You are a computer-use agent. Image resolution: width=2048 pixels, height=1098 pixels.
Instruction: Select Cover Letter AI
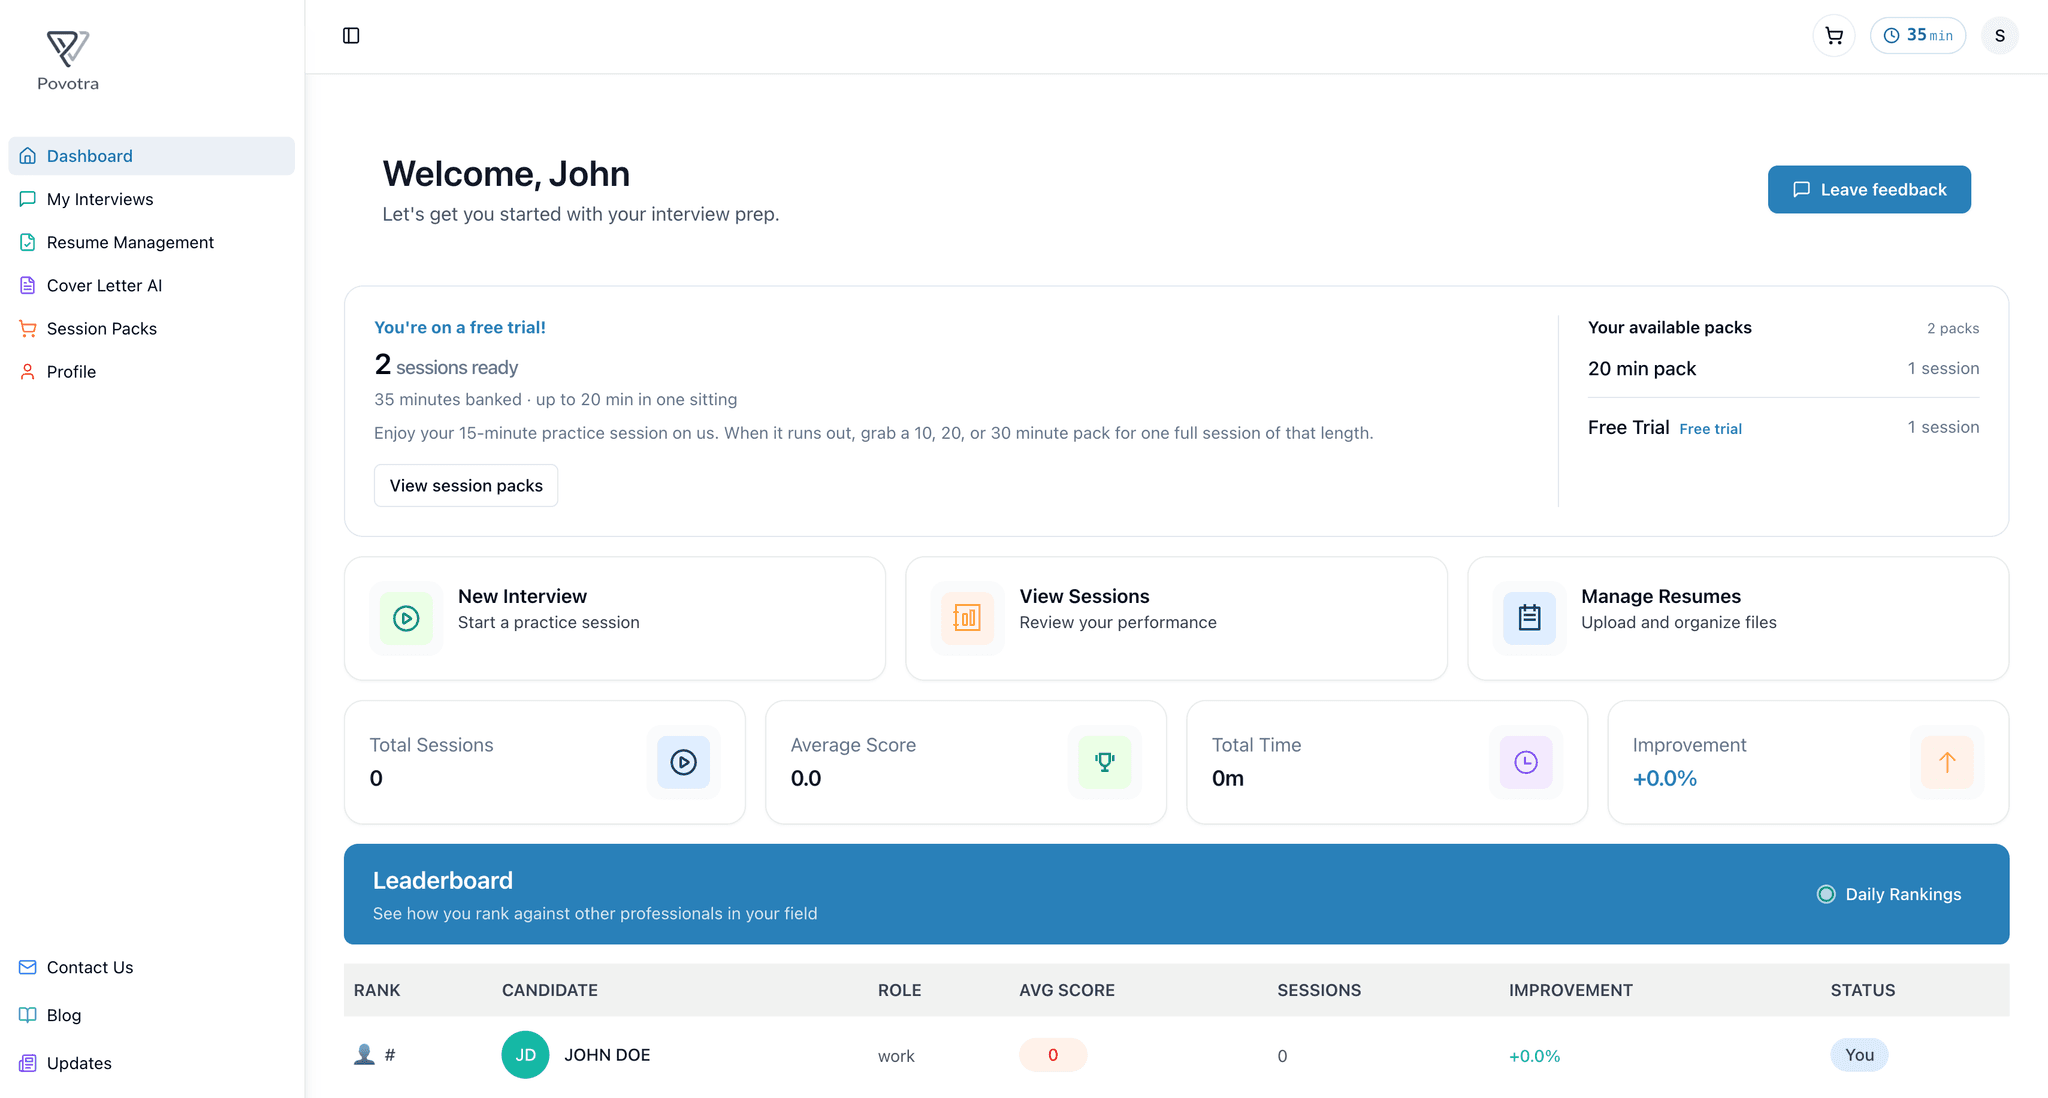point(152,285)
